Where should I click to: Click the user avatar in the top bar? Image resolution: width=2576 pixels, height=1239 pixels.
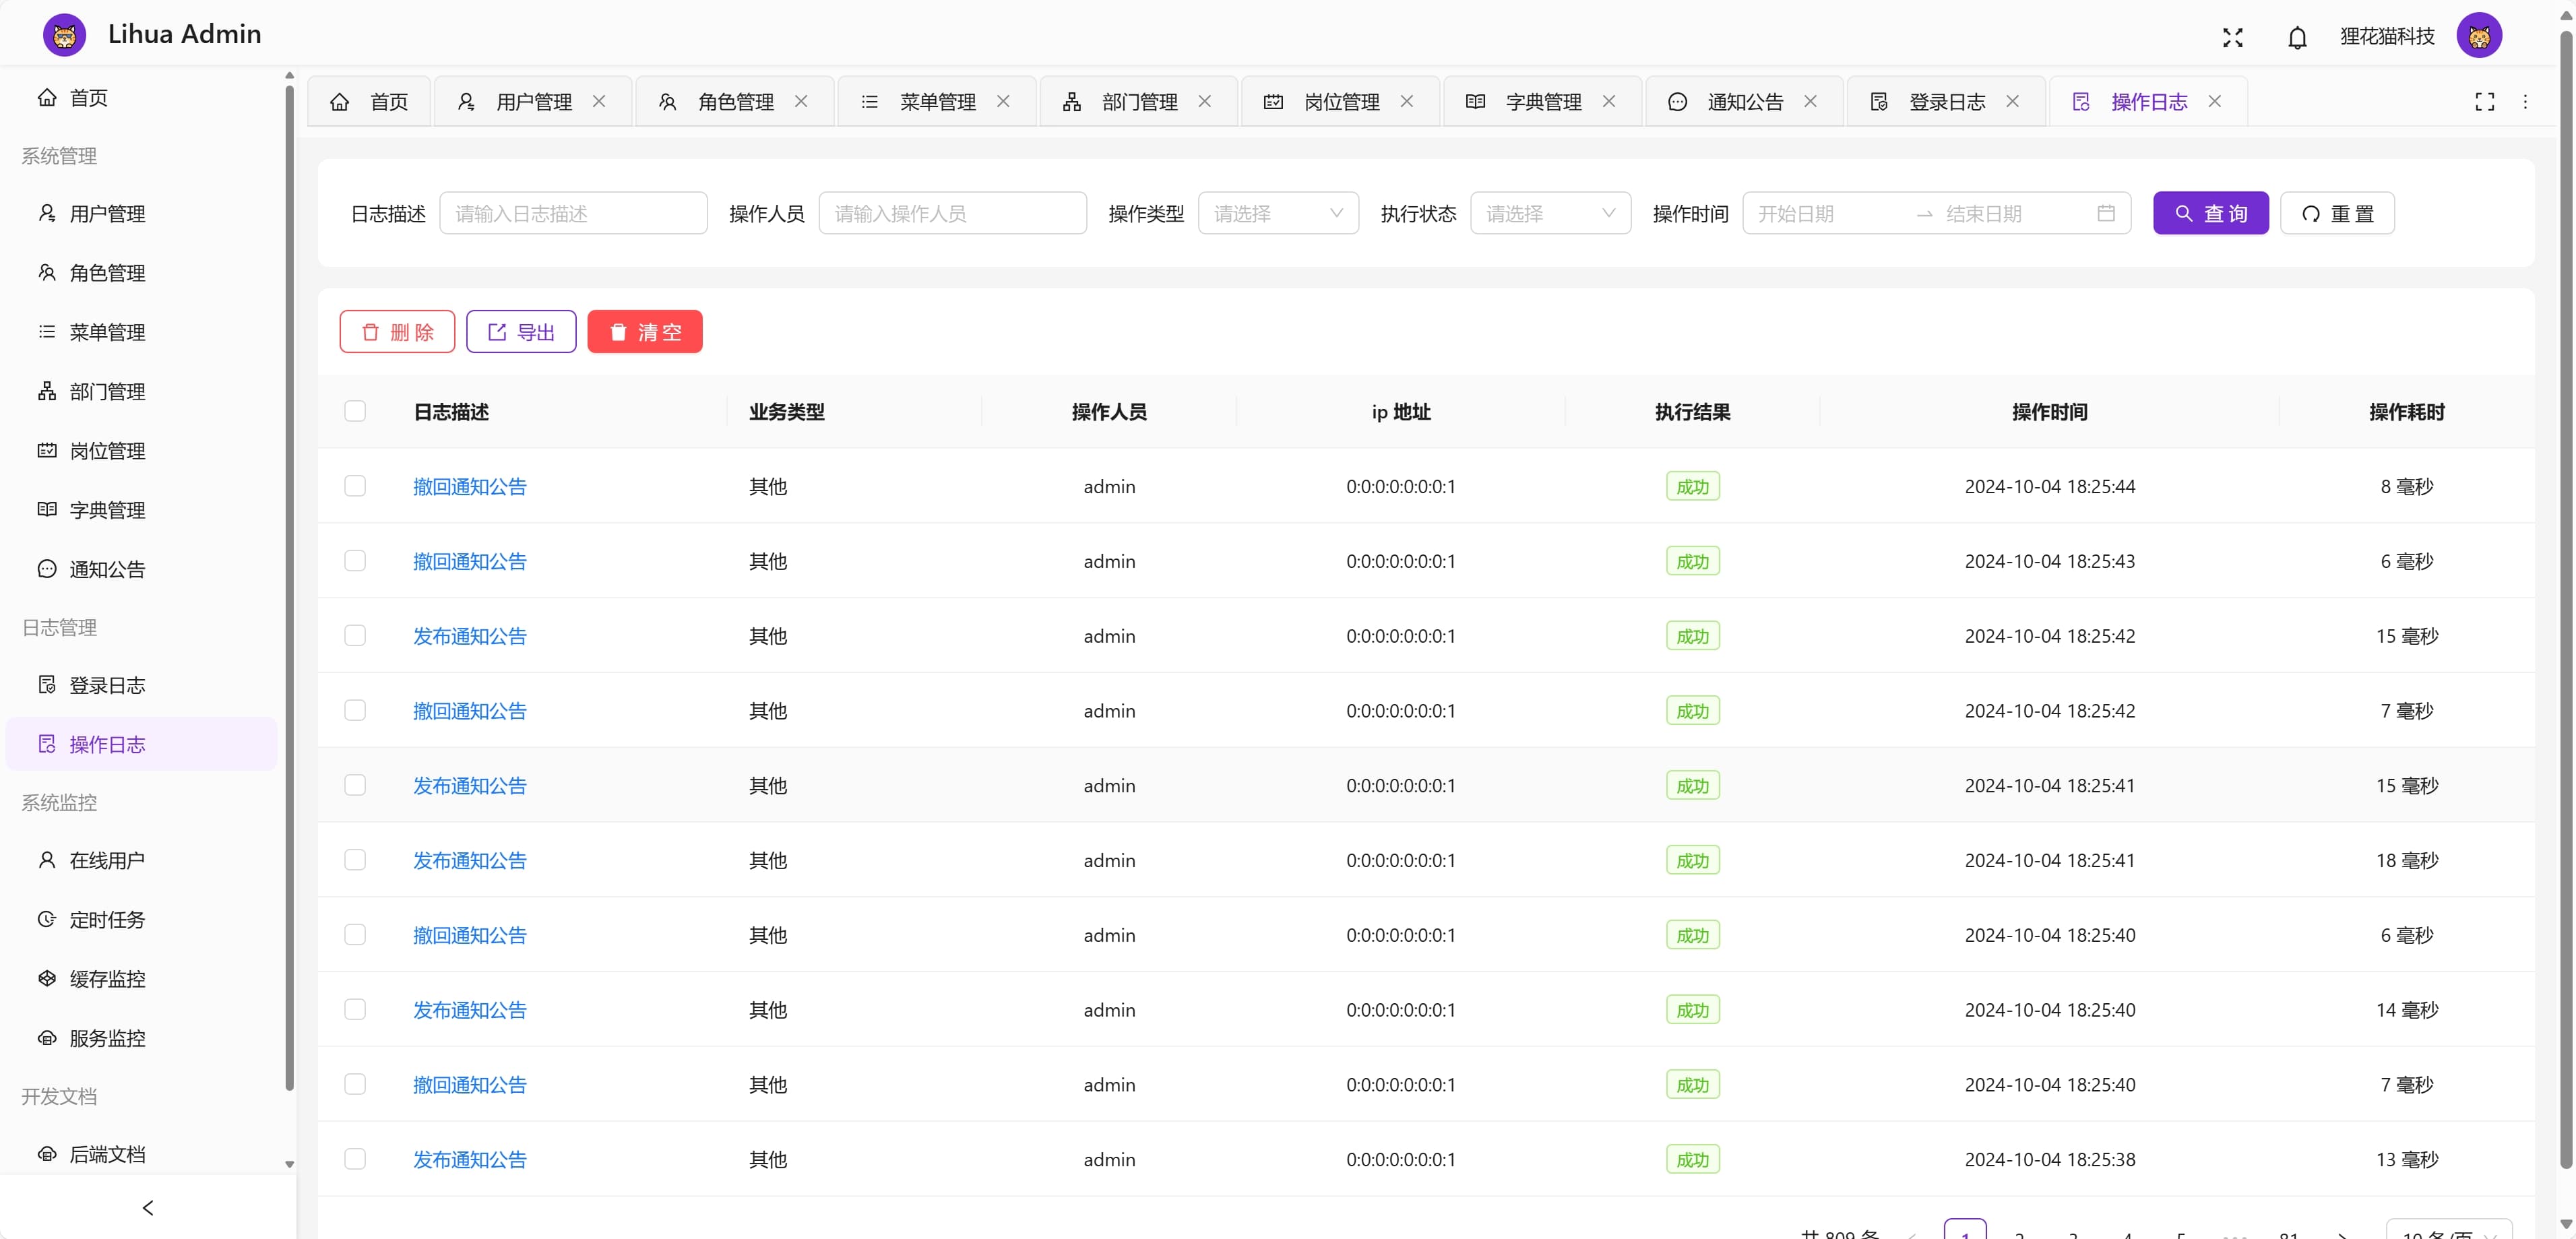(2480, 35)
